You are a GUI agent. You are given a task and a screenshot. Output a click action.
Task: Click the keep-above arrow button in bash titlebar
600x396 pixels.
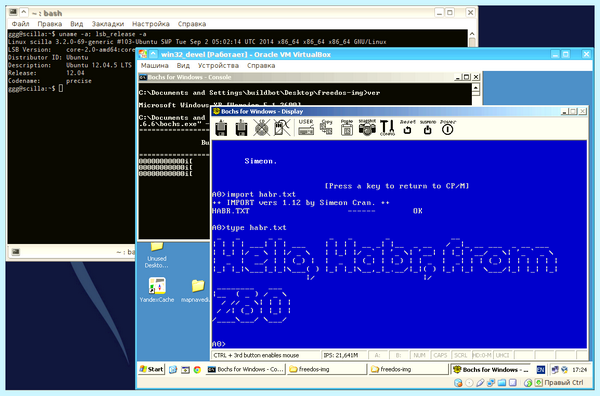(x=24, y=13)
